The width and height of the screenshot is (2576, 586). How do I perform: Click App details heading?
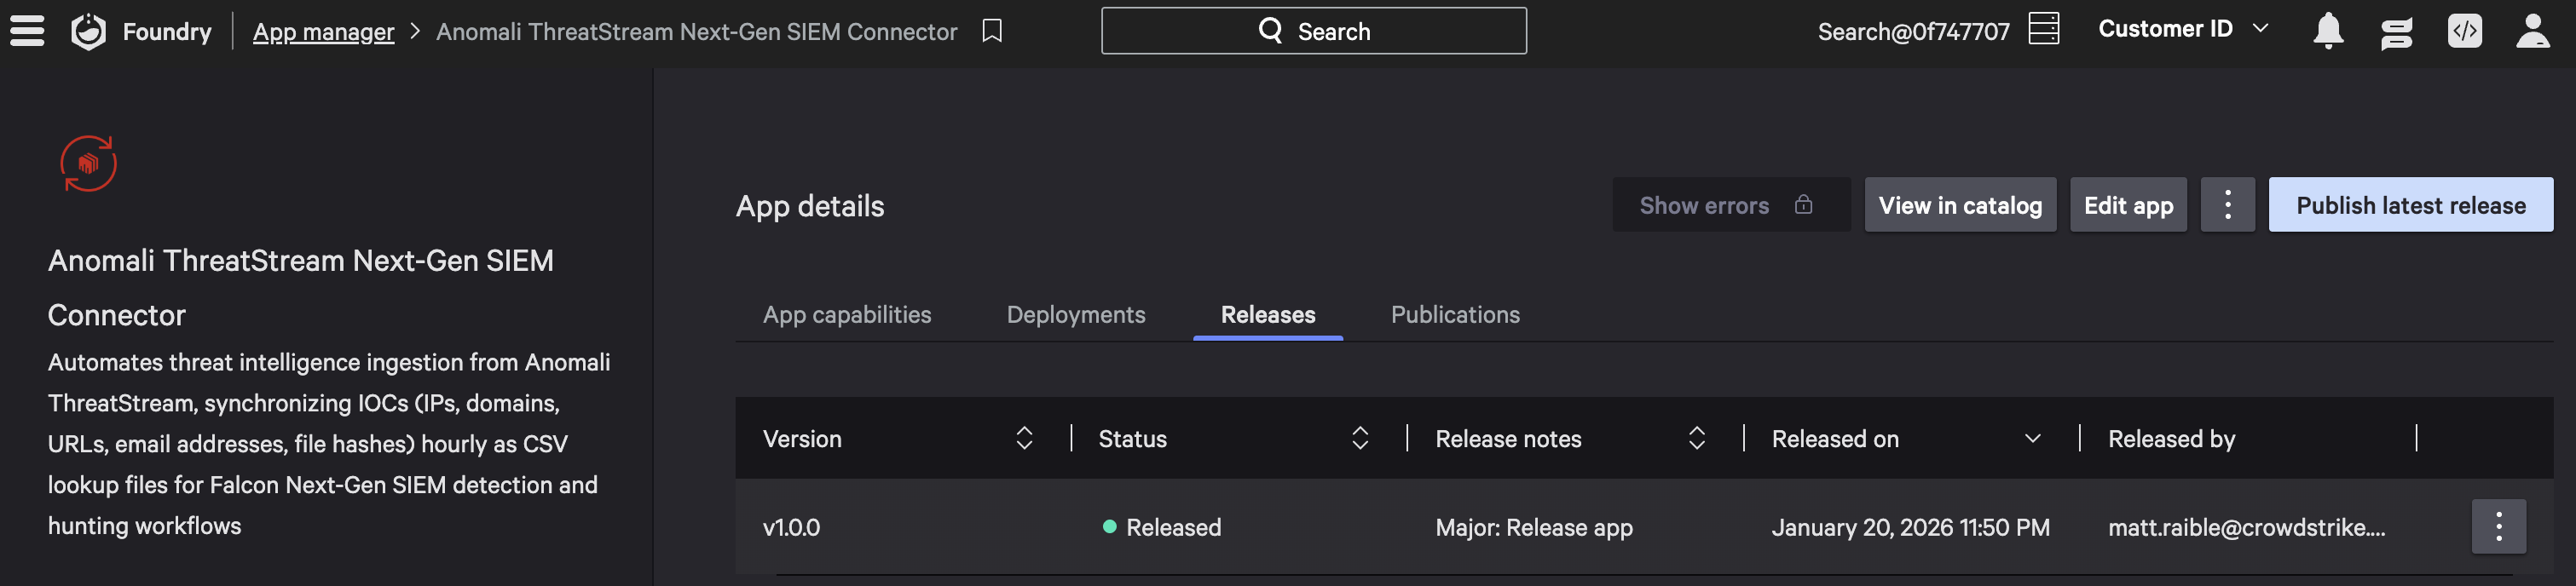point(810,206)
